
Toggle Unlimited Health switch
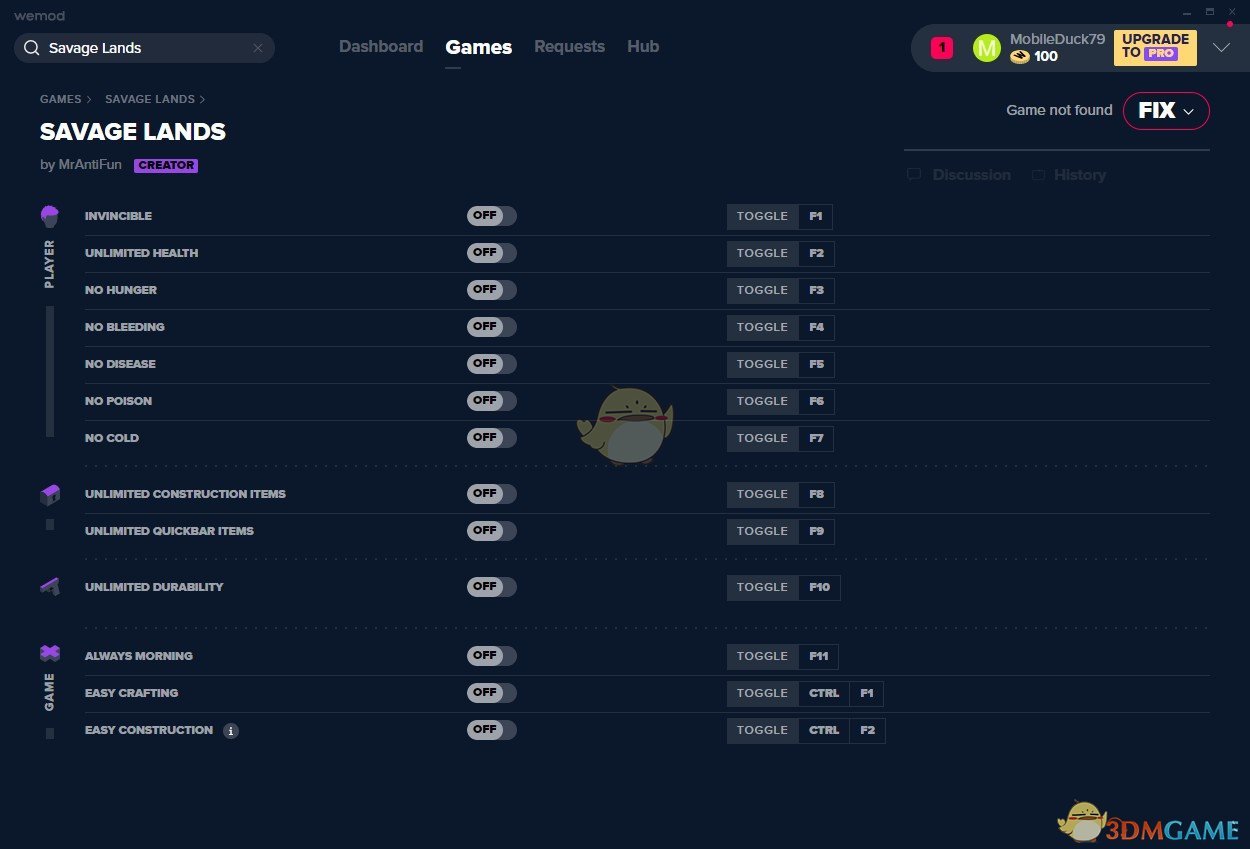coord(491,253)
